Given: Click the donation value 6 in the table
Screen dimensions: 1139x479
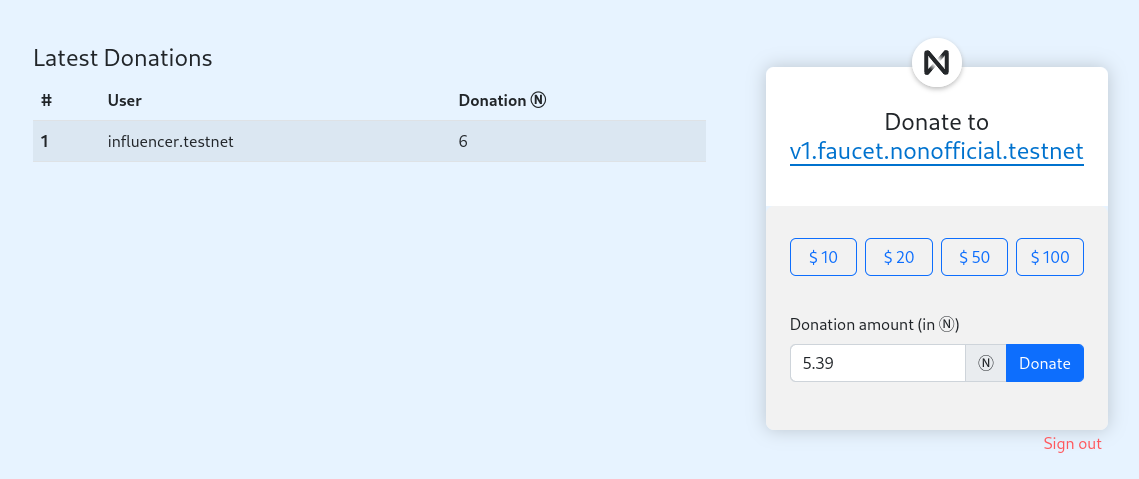Looking at the screenshot, I should [x=463, y=142].
